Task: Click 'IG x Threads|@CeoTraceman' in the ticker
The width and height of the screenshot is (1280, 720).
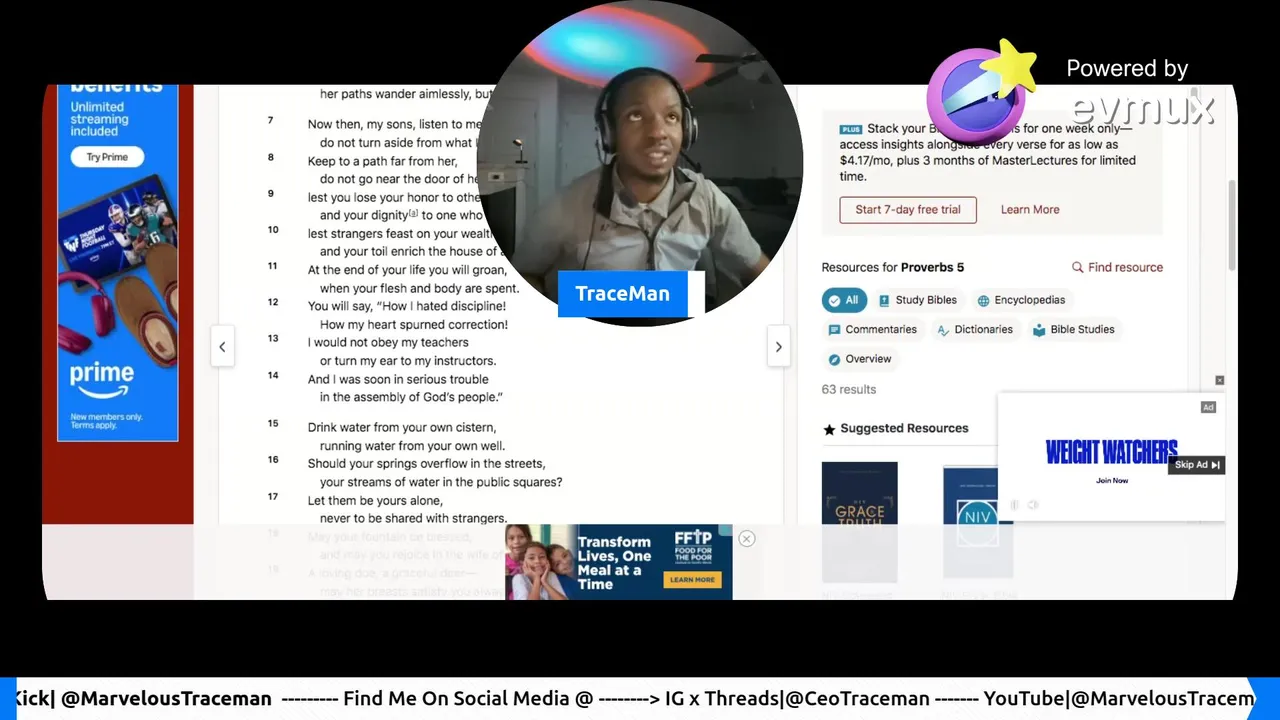Action: (797, 699)
